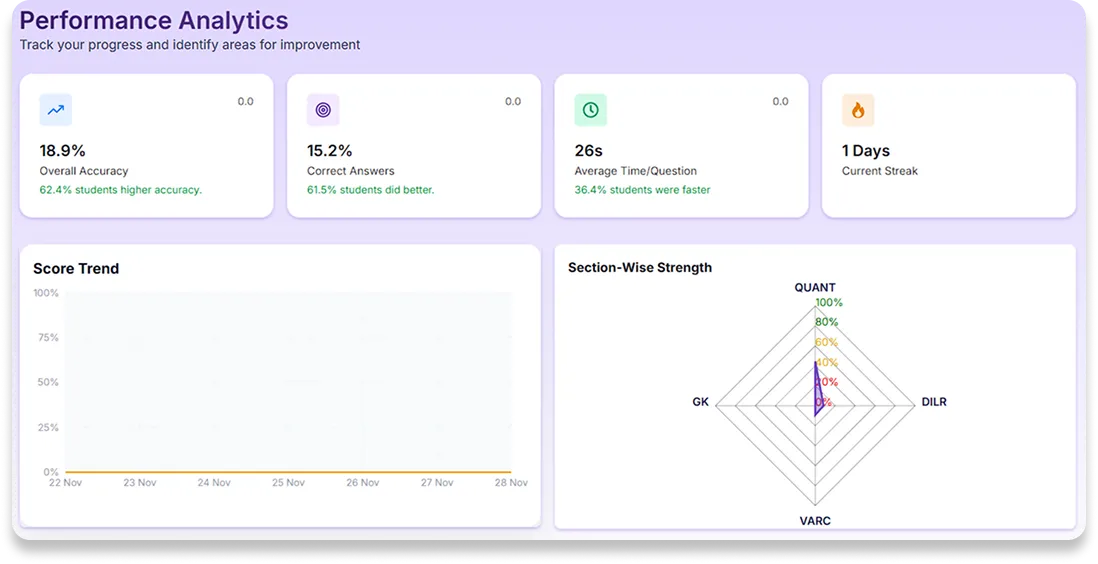Screen dimensions: 1098x564
Task: Select the 26s Average Time/Question value
Action: (589, 151)
